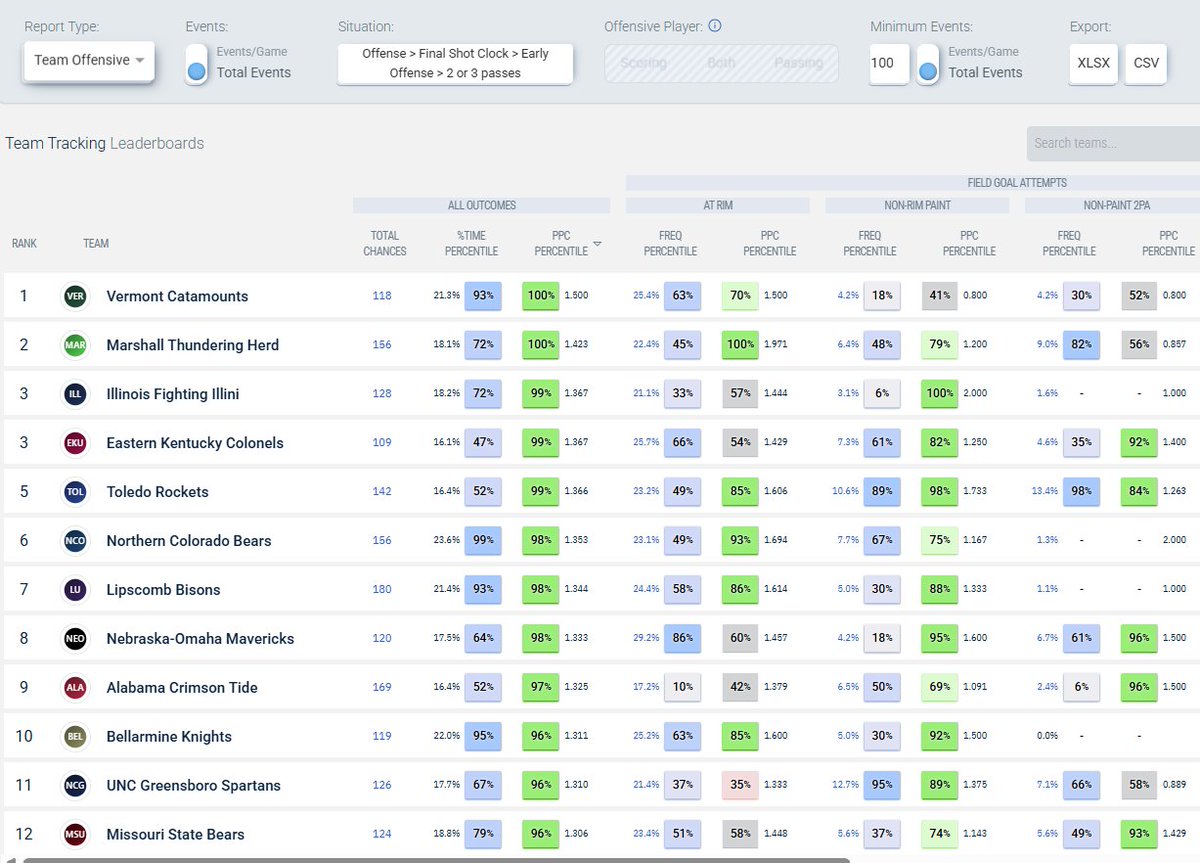This screenshot has height=863, width=1200.
Task: Click Bellarmine Knights team name
Action: tap(169, 736)
